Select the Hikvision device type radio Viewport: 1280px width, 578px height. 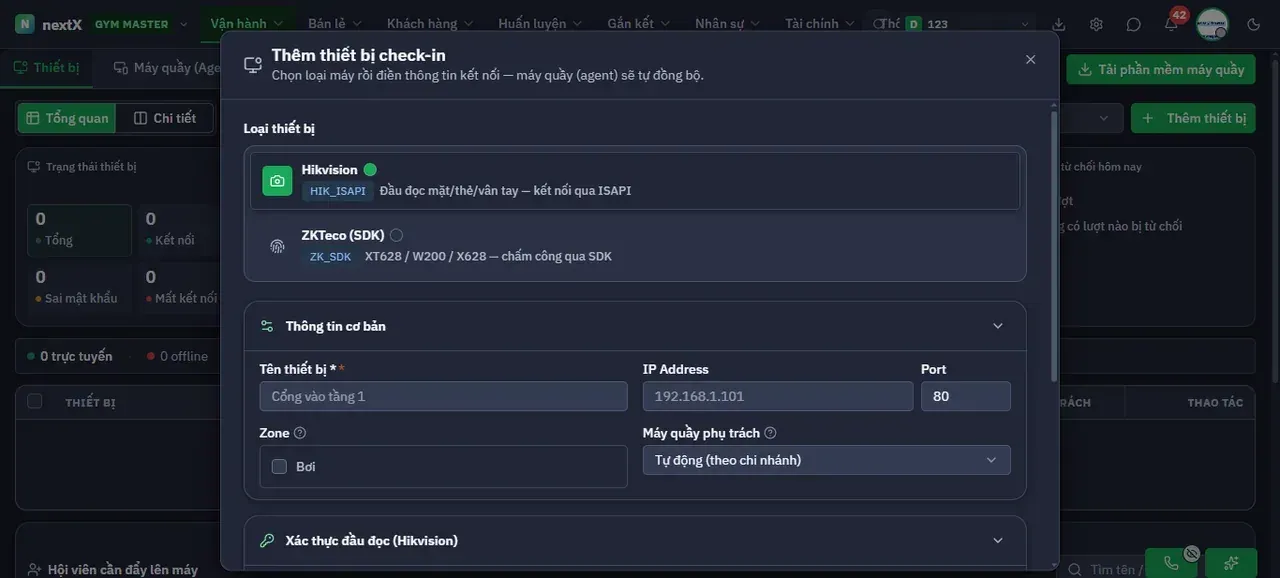[370, 170]
